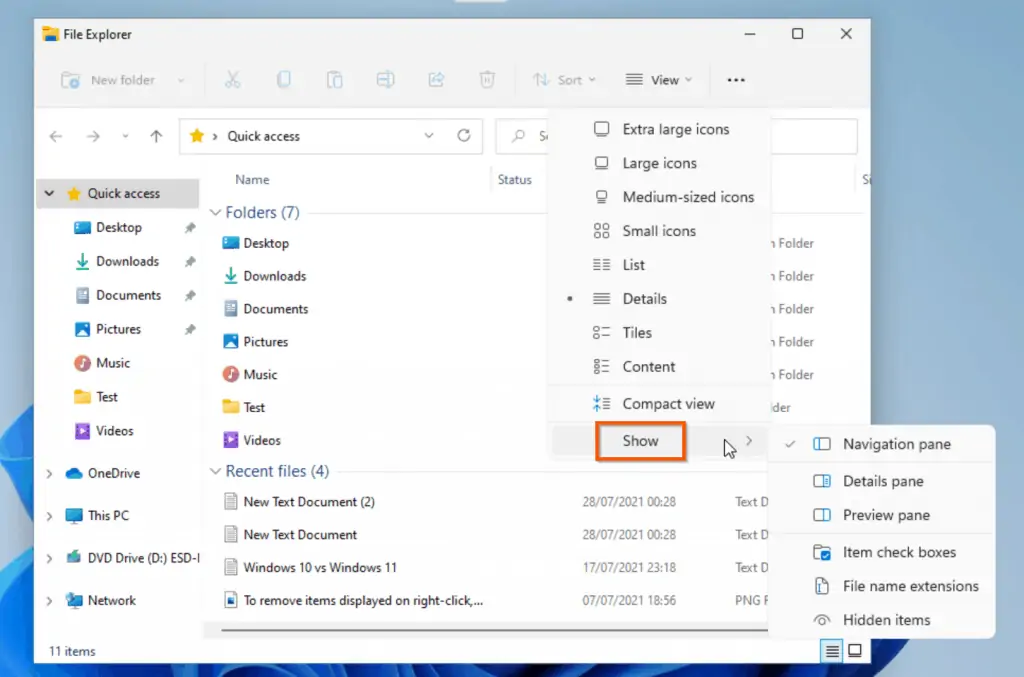
Task: Refresh the Quick access location
Action: 464,135
